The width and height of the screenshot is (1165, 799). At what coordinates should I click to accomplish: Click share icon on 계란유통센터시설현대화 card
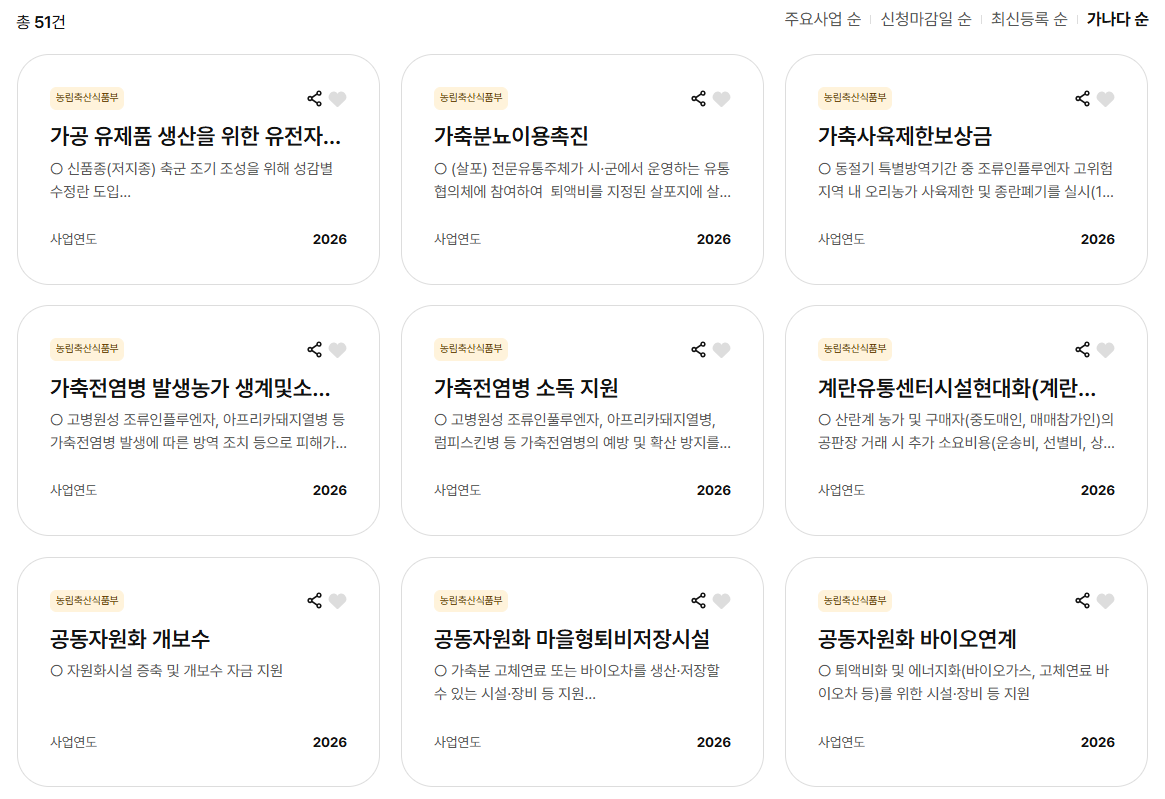tap(1082, 349)
